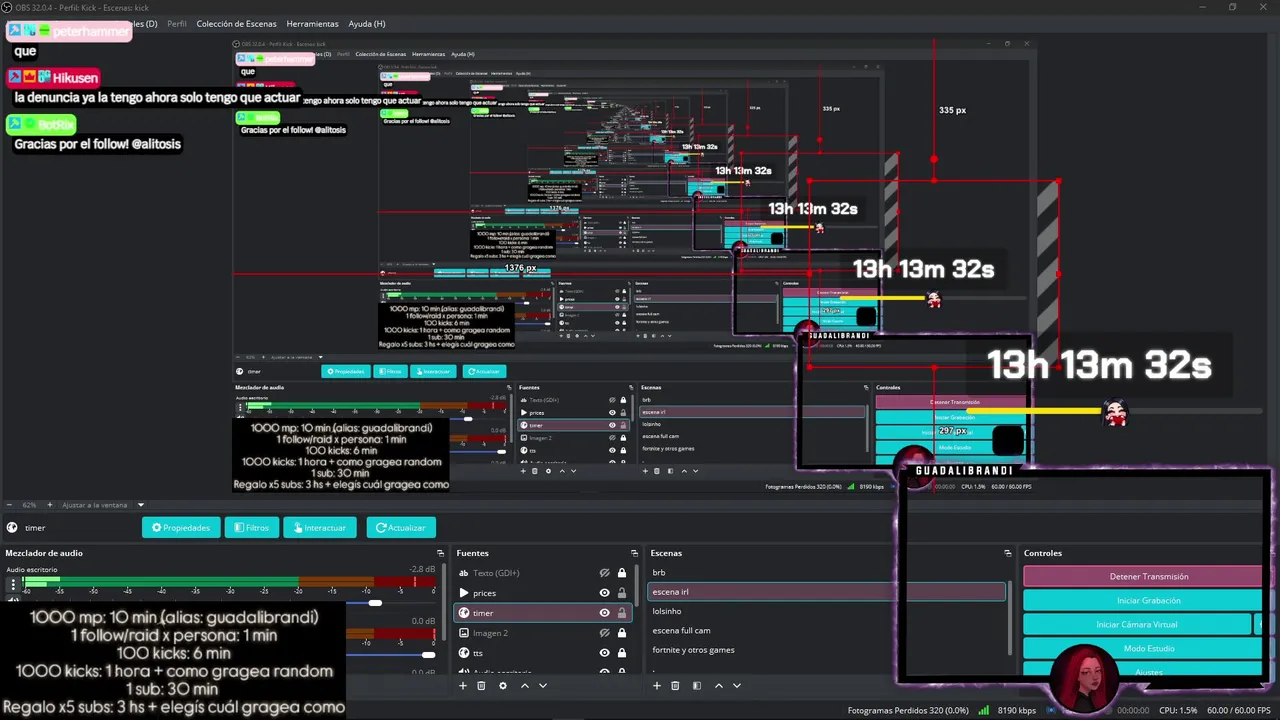Open the Herramientas menu
1280x720 pixels.
tap(312, 24)
